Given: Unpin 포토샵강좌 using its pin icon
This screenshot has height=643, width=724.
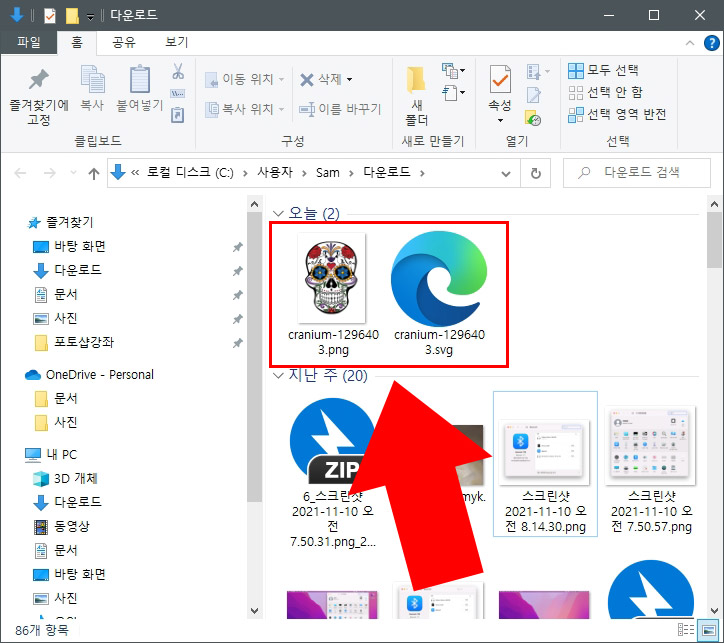Looking at the screenshot, I should tap(237, 343).
